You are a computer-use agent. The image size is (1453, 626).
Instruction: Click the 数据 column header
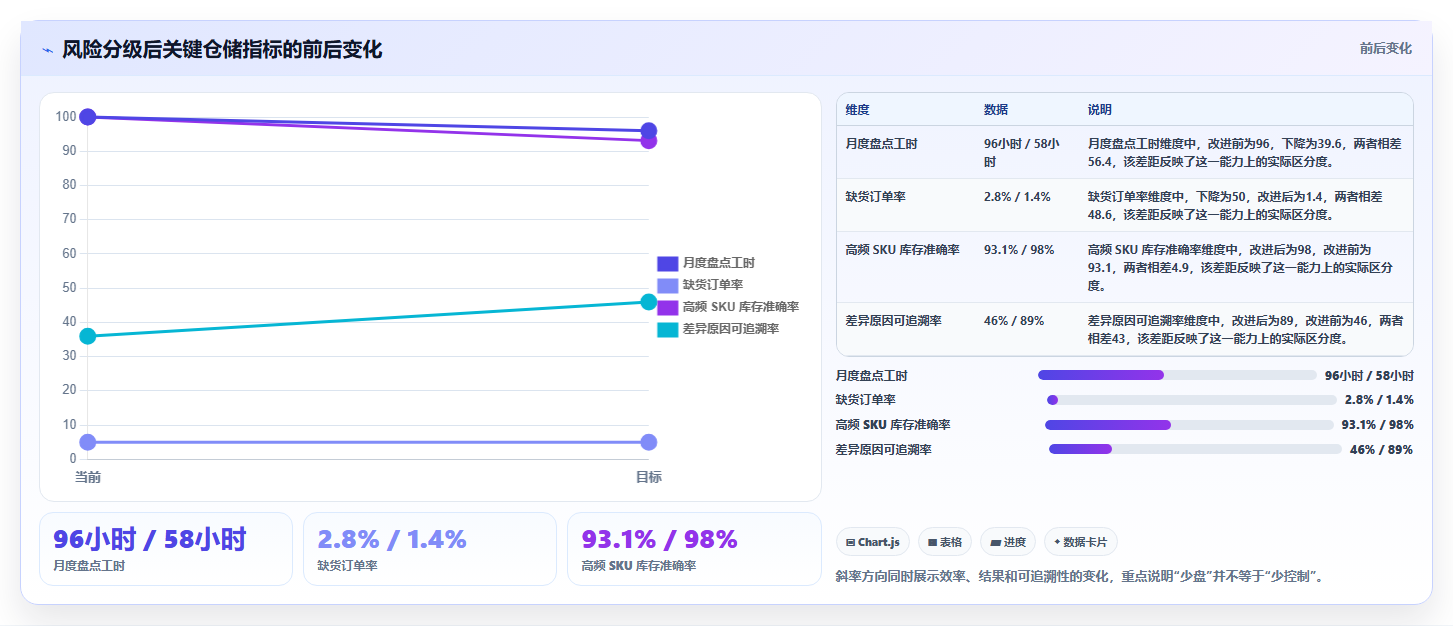(996, 110)
